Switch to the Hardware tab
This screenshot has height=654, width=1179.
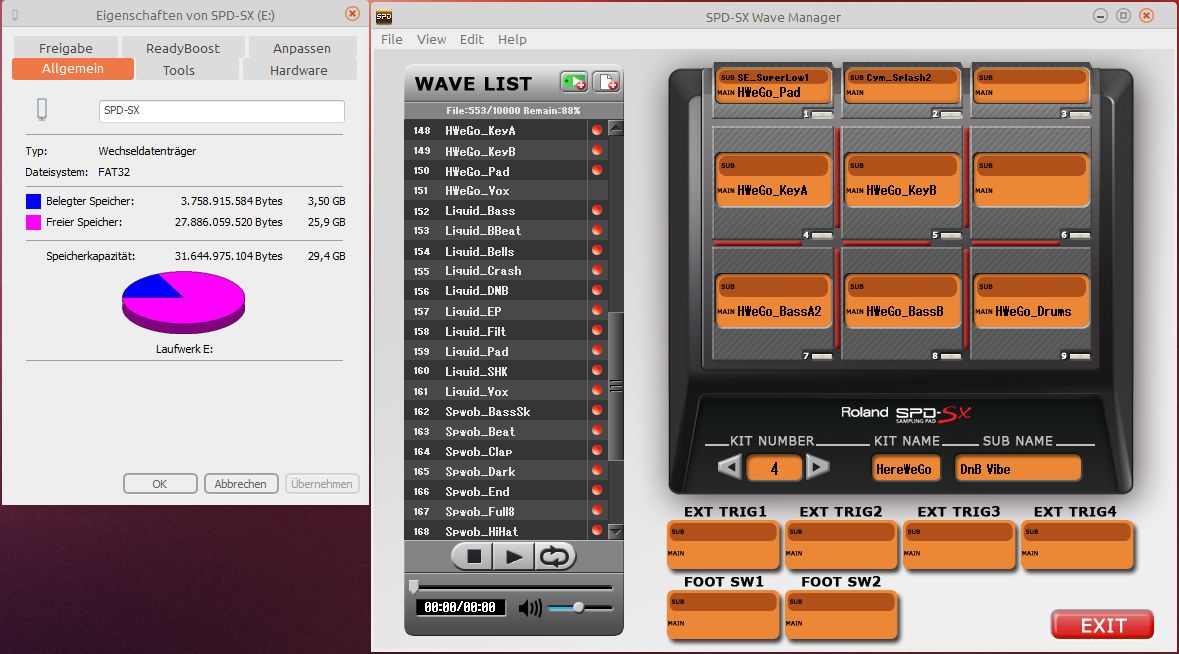click(x=299, y=70)
